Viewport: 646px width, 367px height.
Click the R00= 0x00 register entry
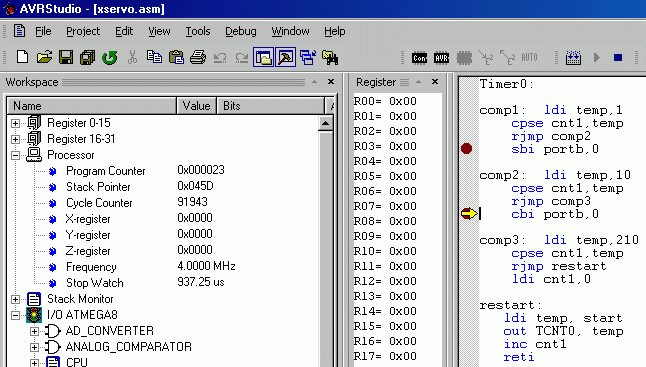click(385, 101)
